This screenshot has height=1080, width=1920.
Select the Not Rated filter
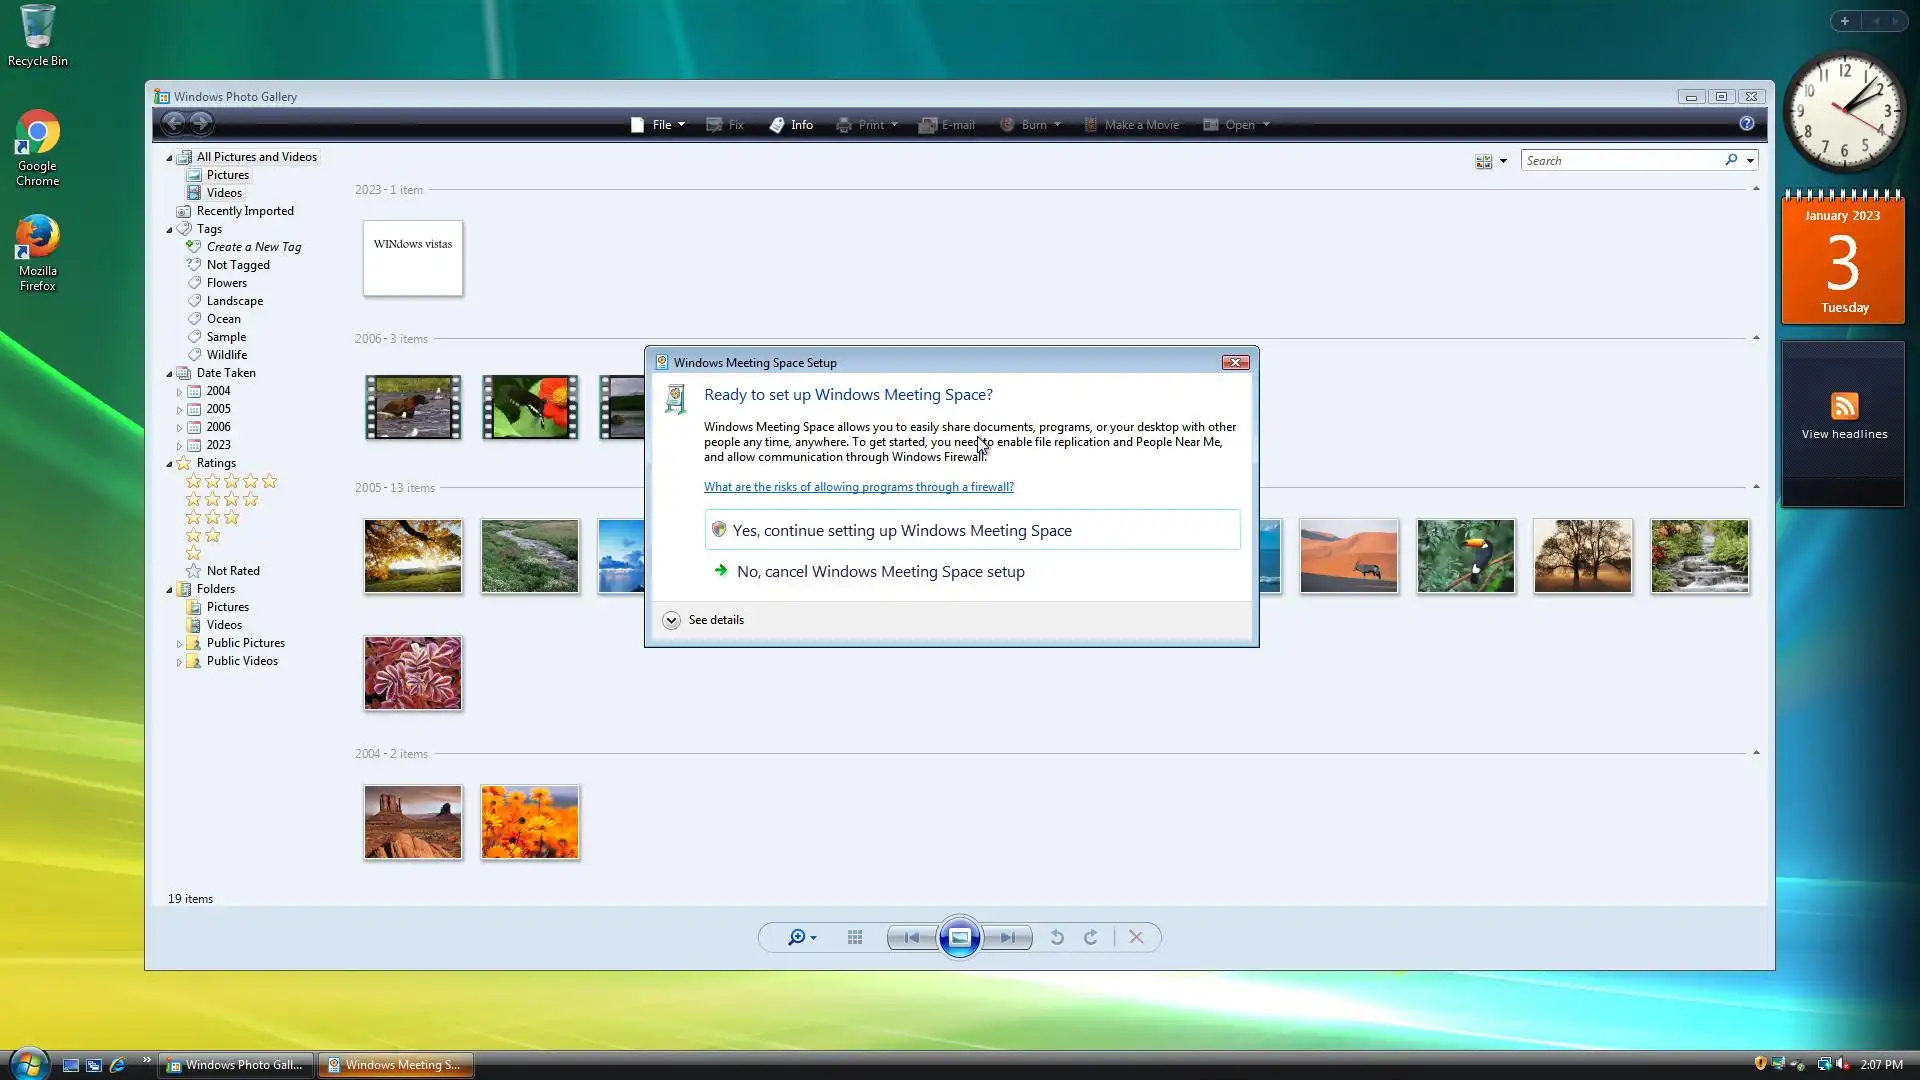pos(233,571)
